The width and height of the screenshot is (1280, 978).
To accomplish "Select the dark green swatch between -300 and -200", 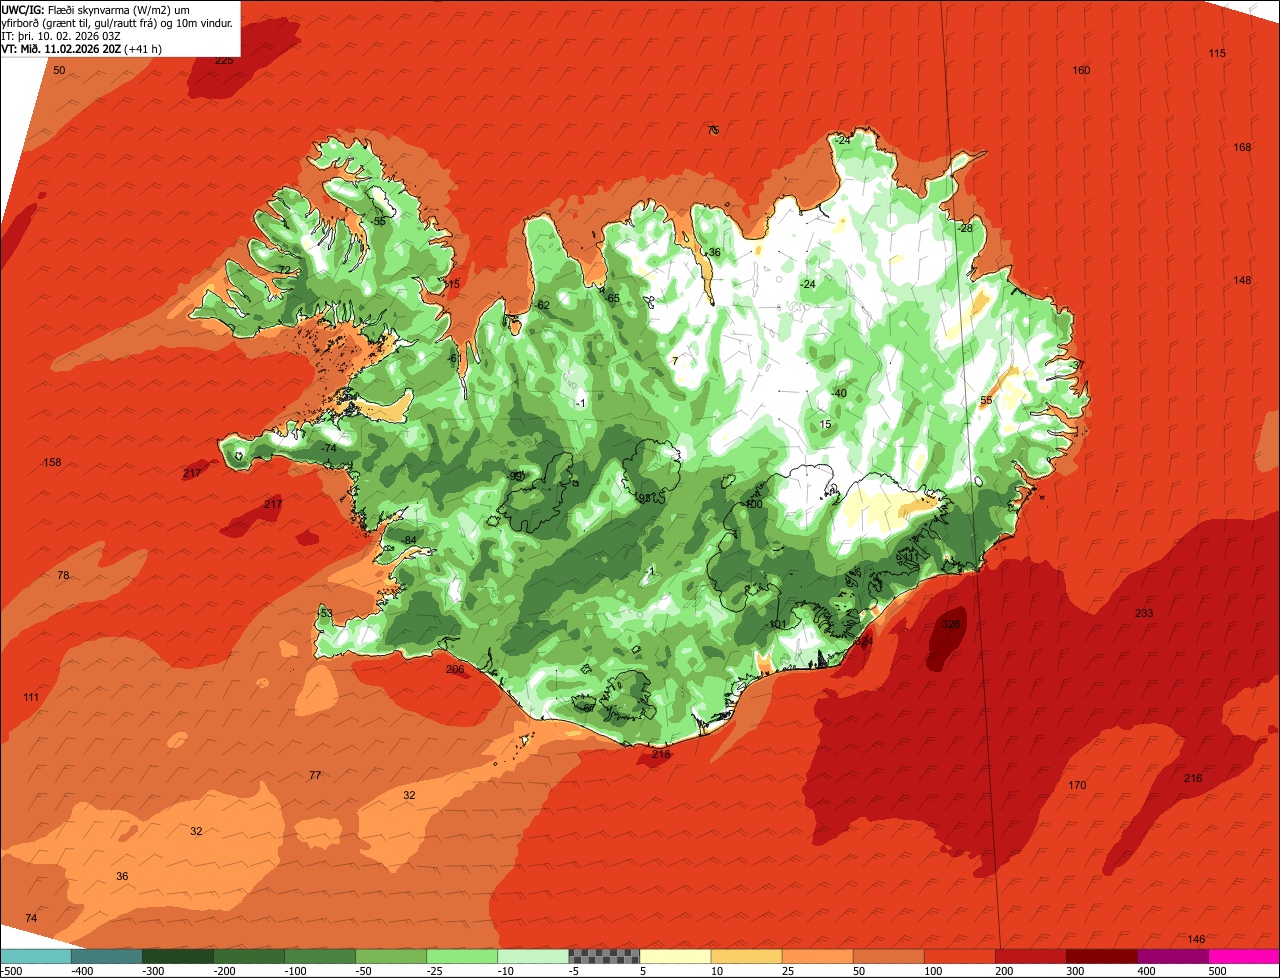I will pyautogui.click(x=177, y=955).
